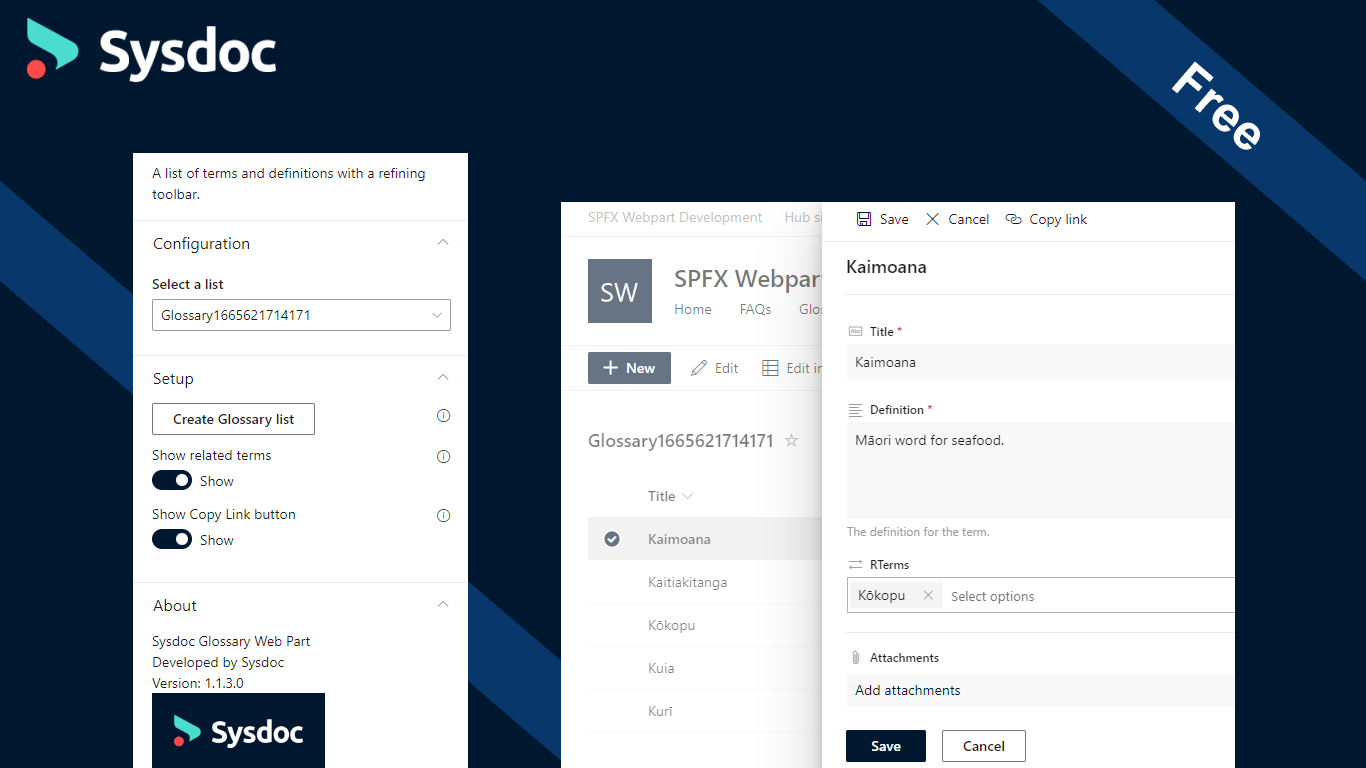Toggle the Show related terms switch
Viewport: 1366px width, 768px height.
coord(172,481)
